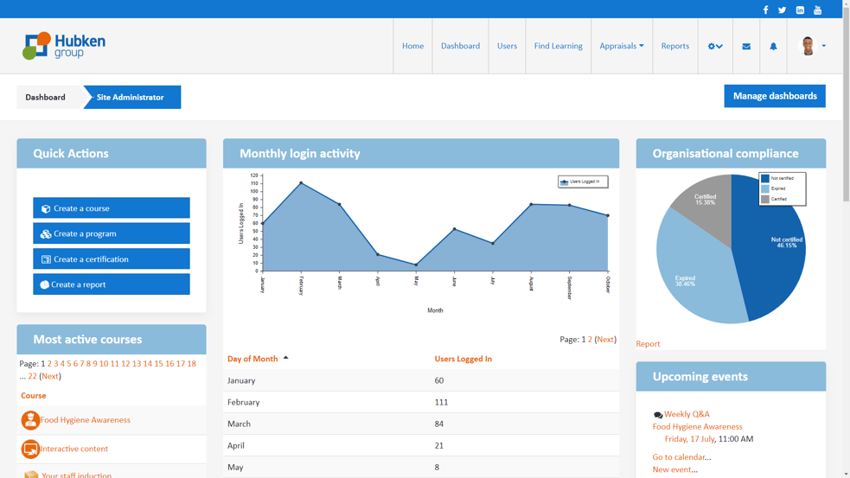This screenshot has height=478, width=850.
Task: Open the Facebook social icon
Action: (x=765, y=10)
